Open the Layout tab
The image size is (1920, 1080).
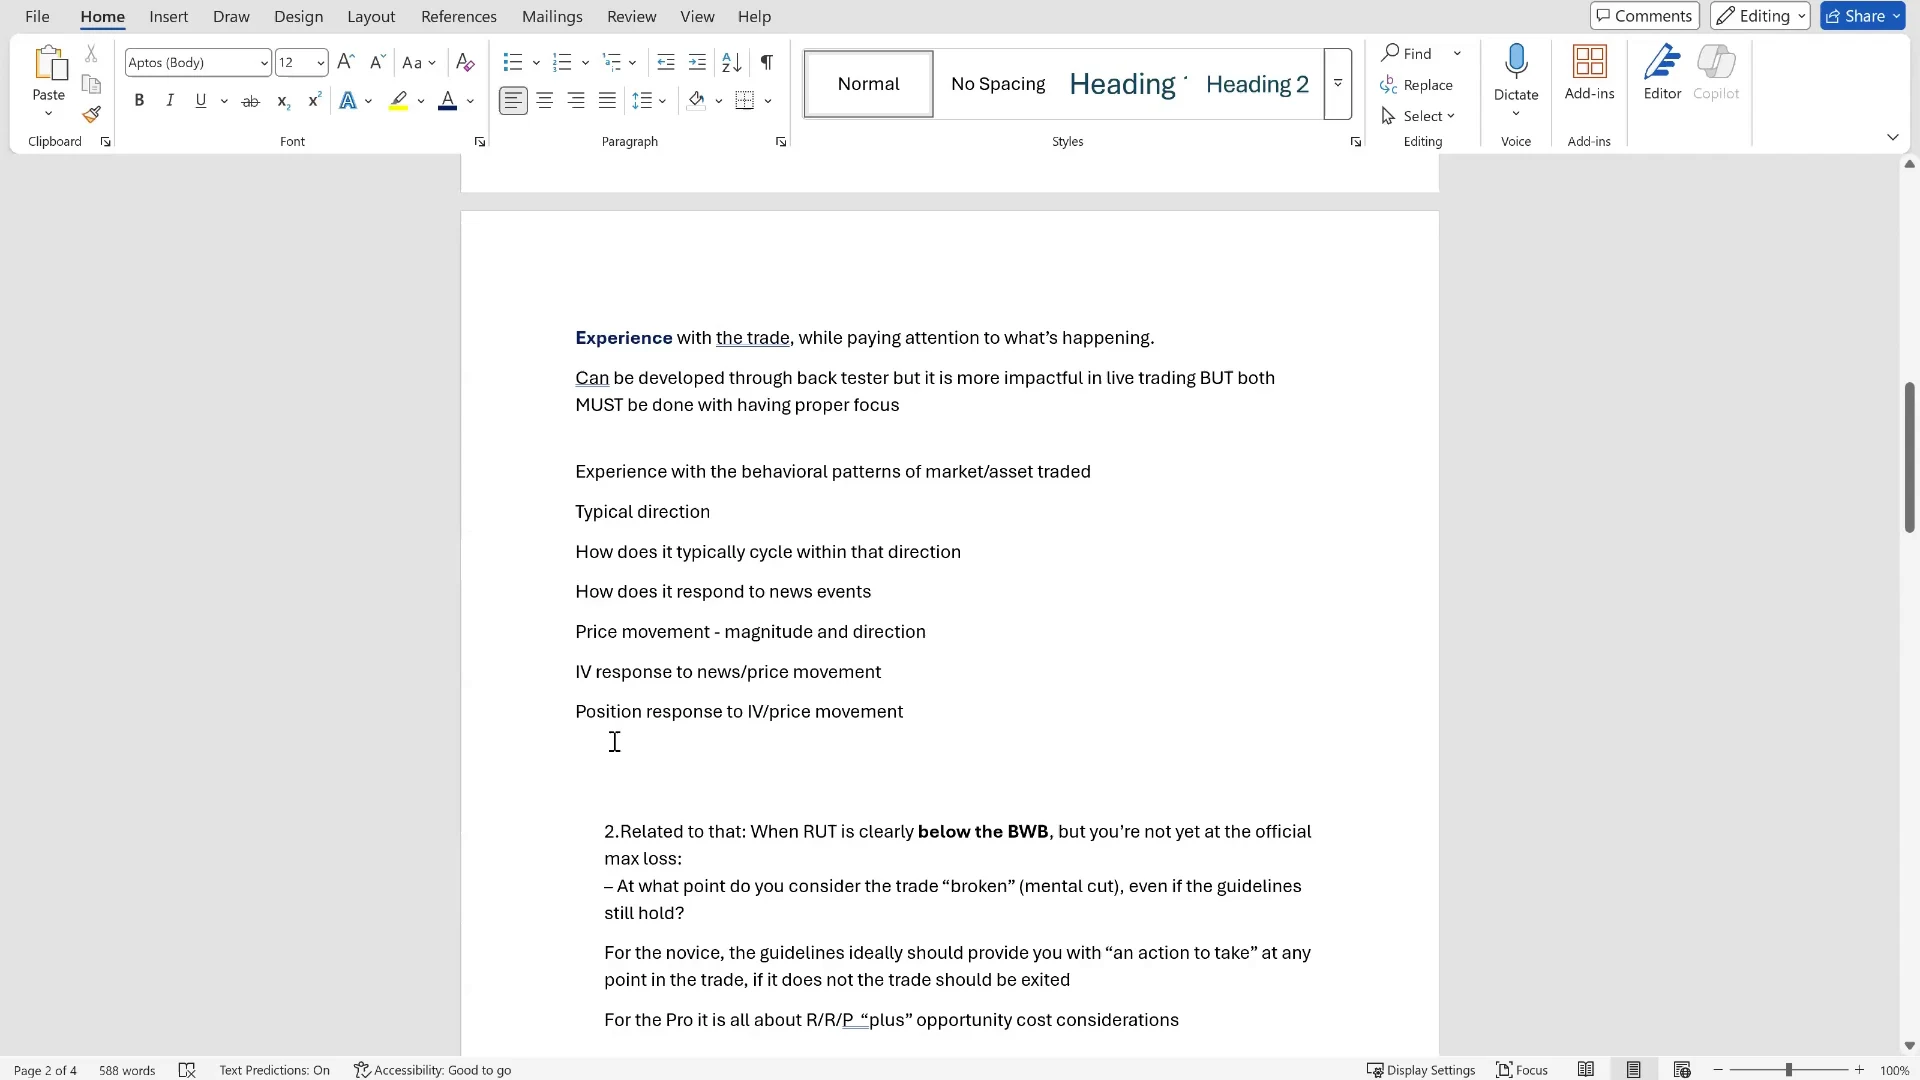pos(371,17)
